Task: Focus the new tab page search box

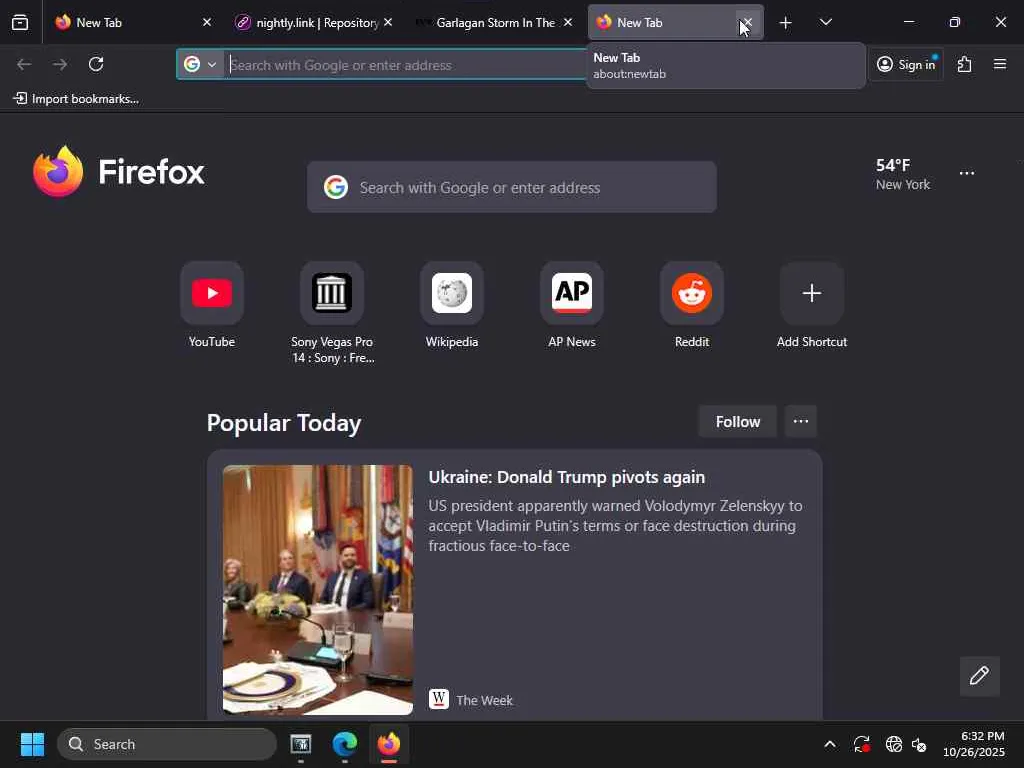Action: 512,187
